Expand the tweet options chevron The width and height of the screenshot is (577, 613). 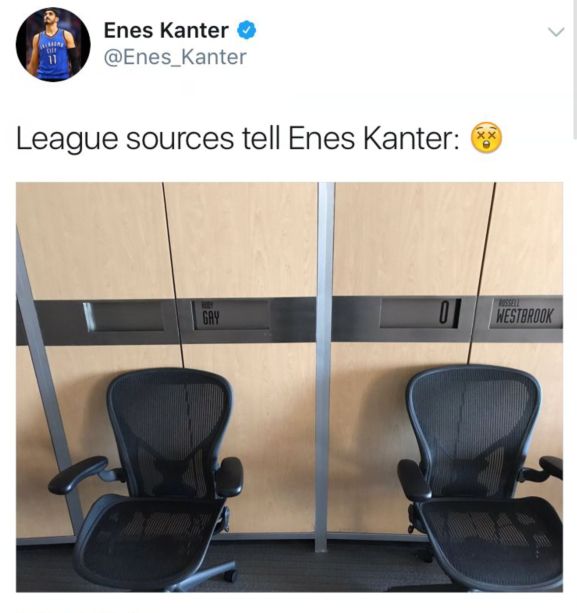point(556,32)
